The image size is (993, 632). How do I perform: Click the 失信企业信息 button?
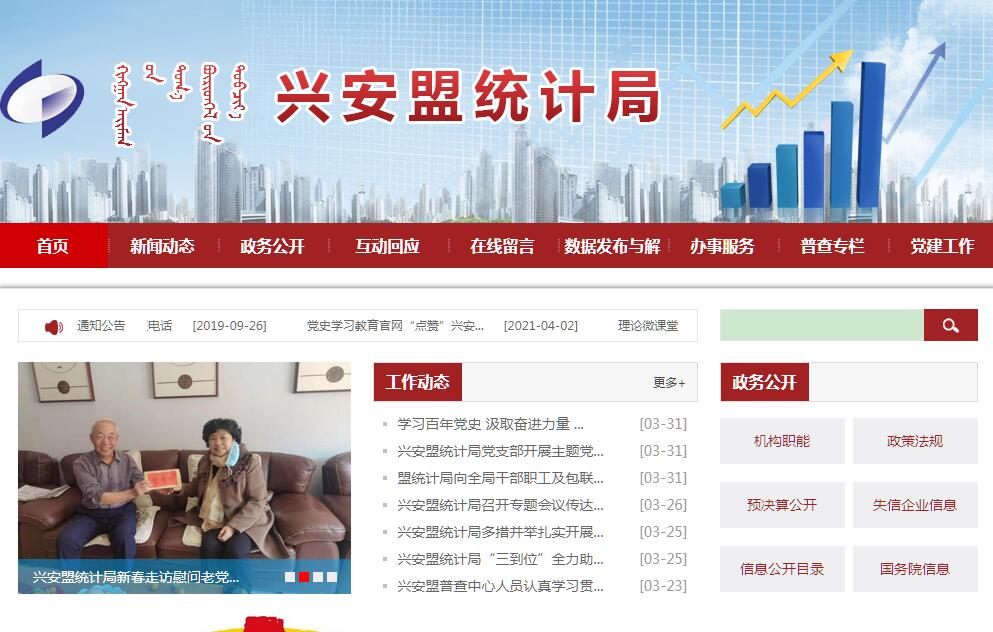pyautogui.click(x=915, y=505)
